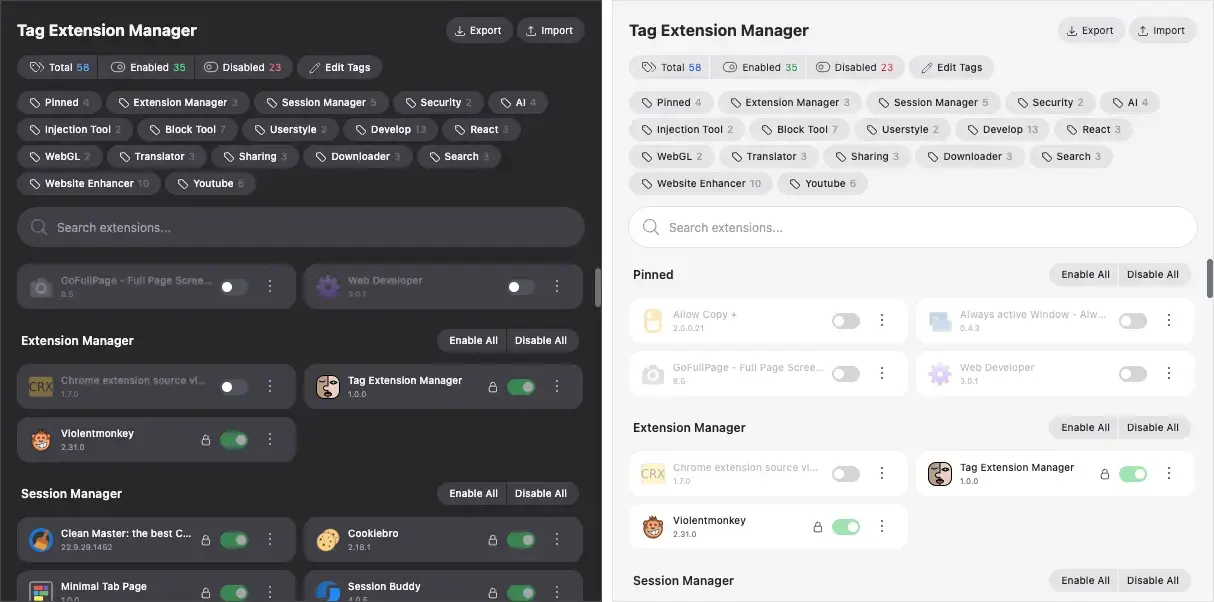Click lock icon beside Clean Master in dark panel
This screenshot has width=1214, height=602.
[206, 540]
